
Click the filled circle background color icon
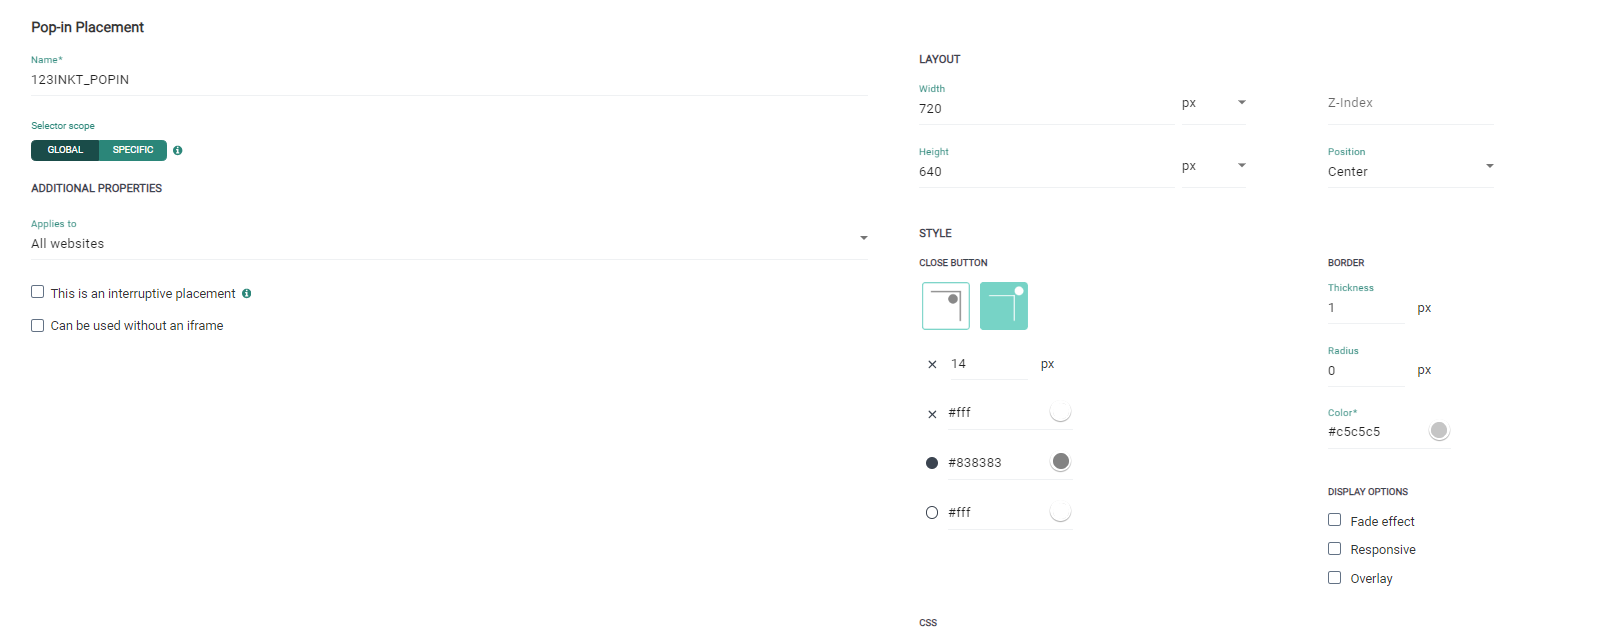[932, 463]
